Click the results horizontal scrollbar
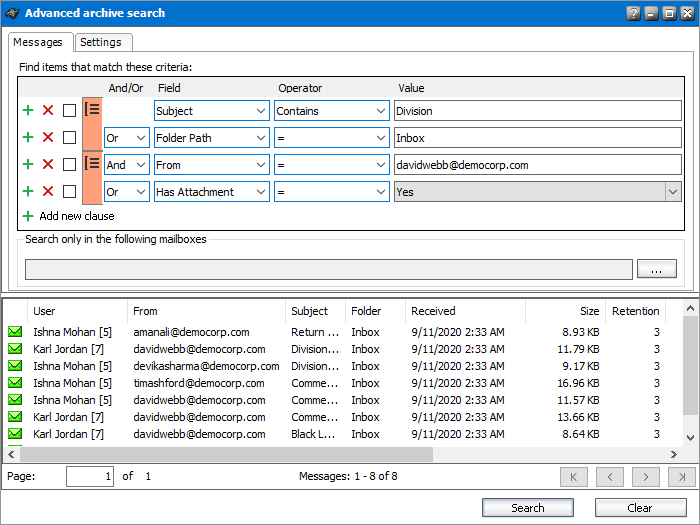The image size is (700, 525). [x=220, y=455]
